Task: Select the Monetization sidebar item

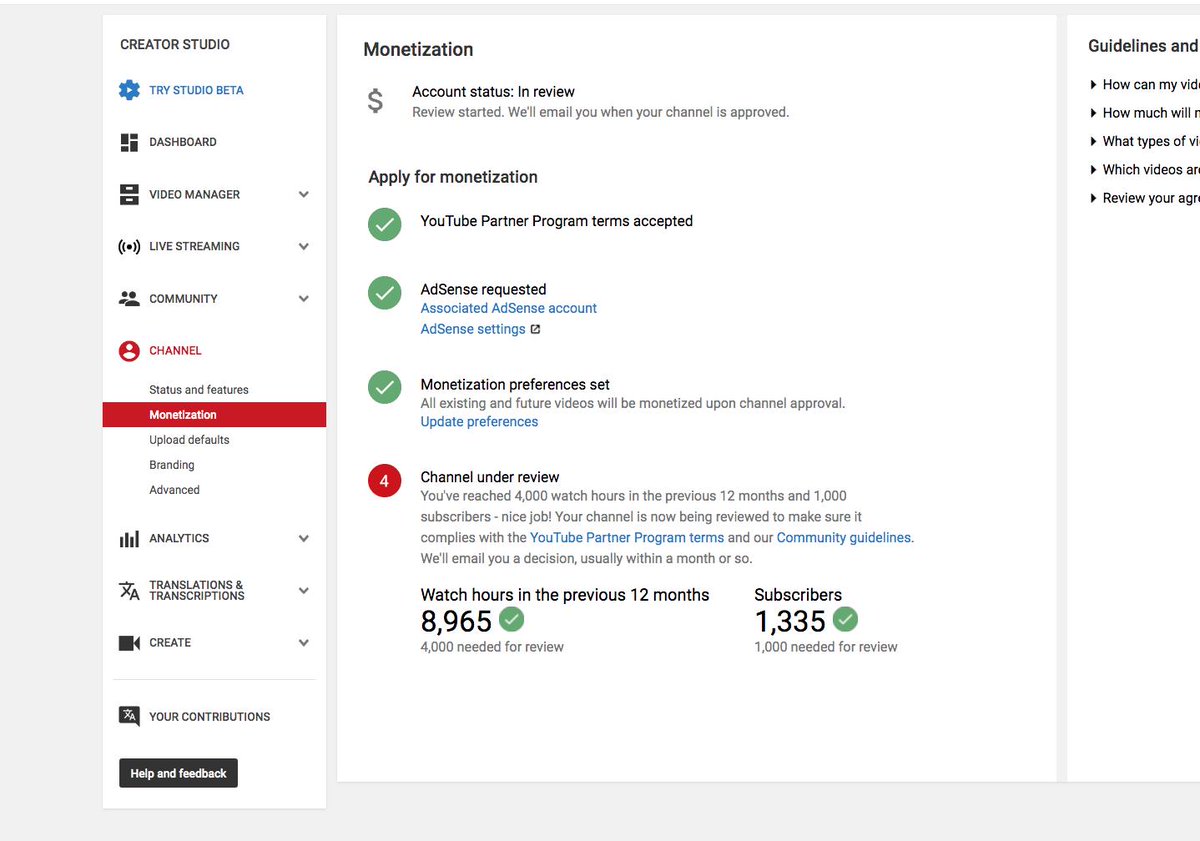Action: tap(214, 415)
